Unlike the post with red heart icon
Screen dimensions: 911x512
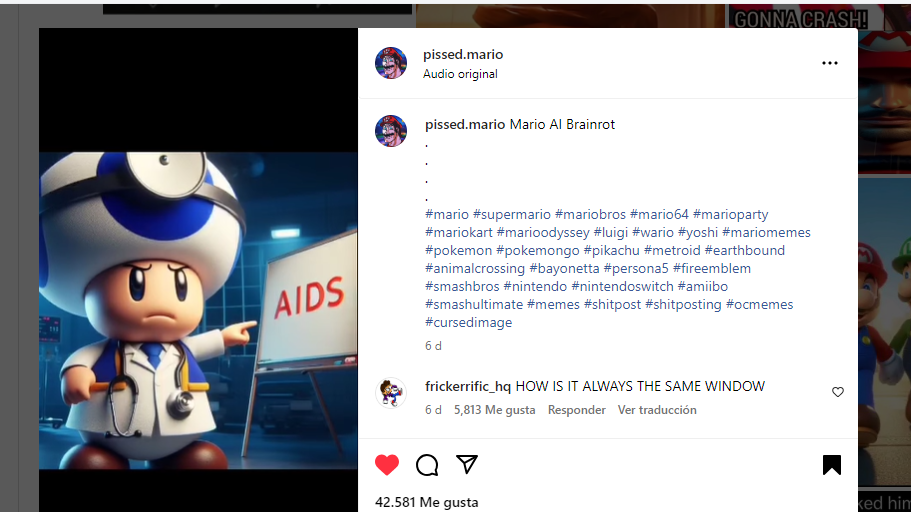point(387,465)
